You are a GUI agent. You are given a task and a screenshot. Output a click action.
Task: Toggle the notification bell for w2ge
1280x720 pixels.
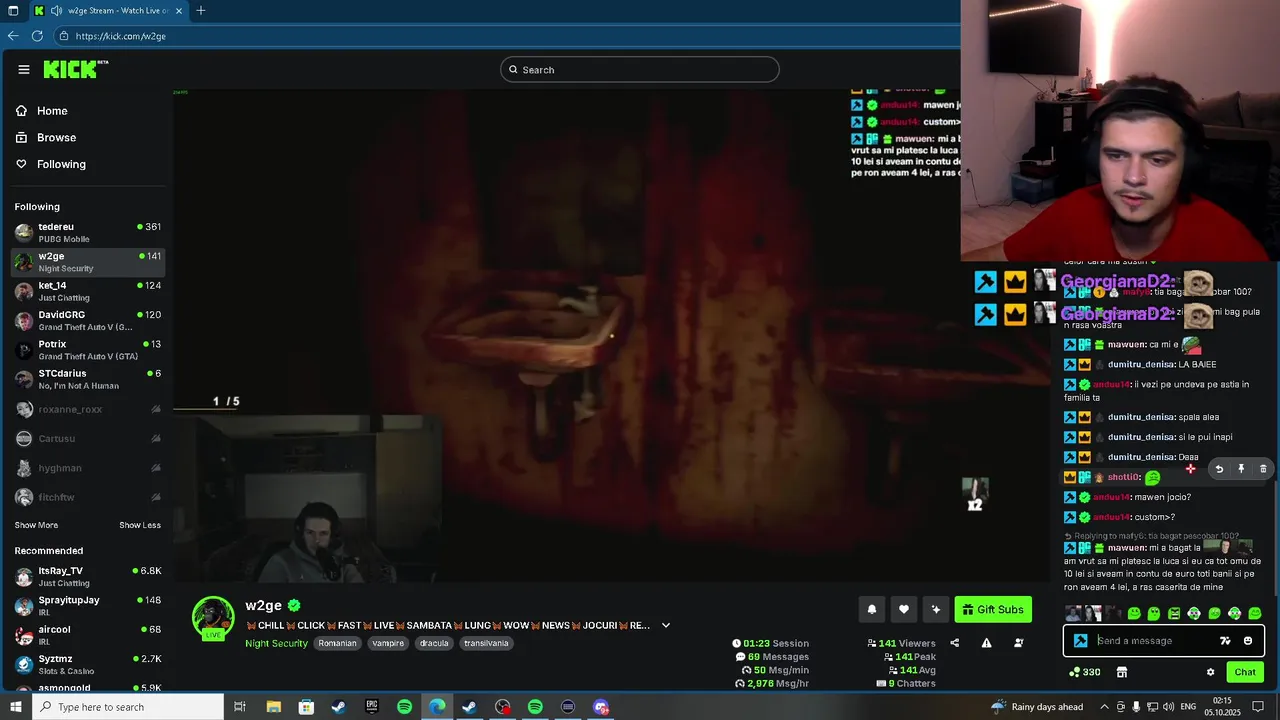[872, 609]
